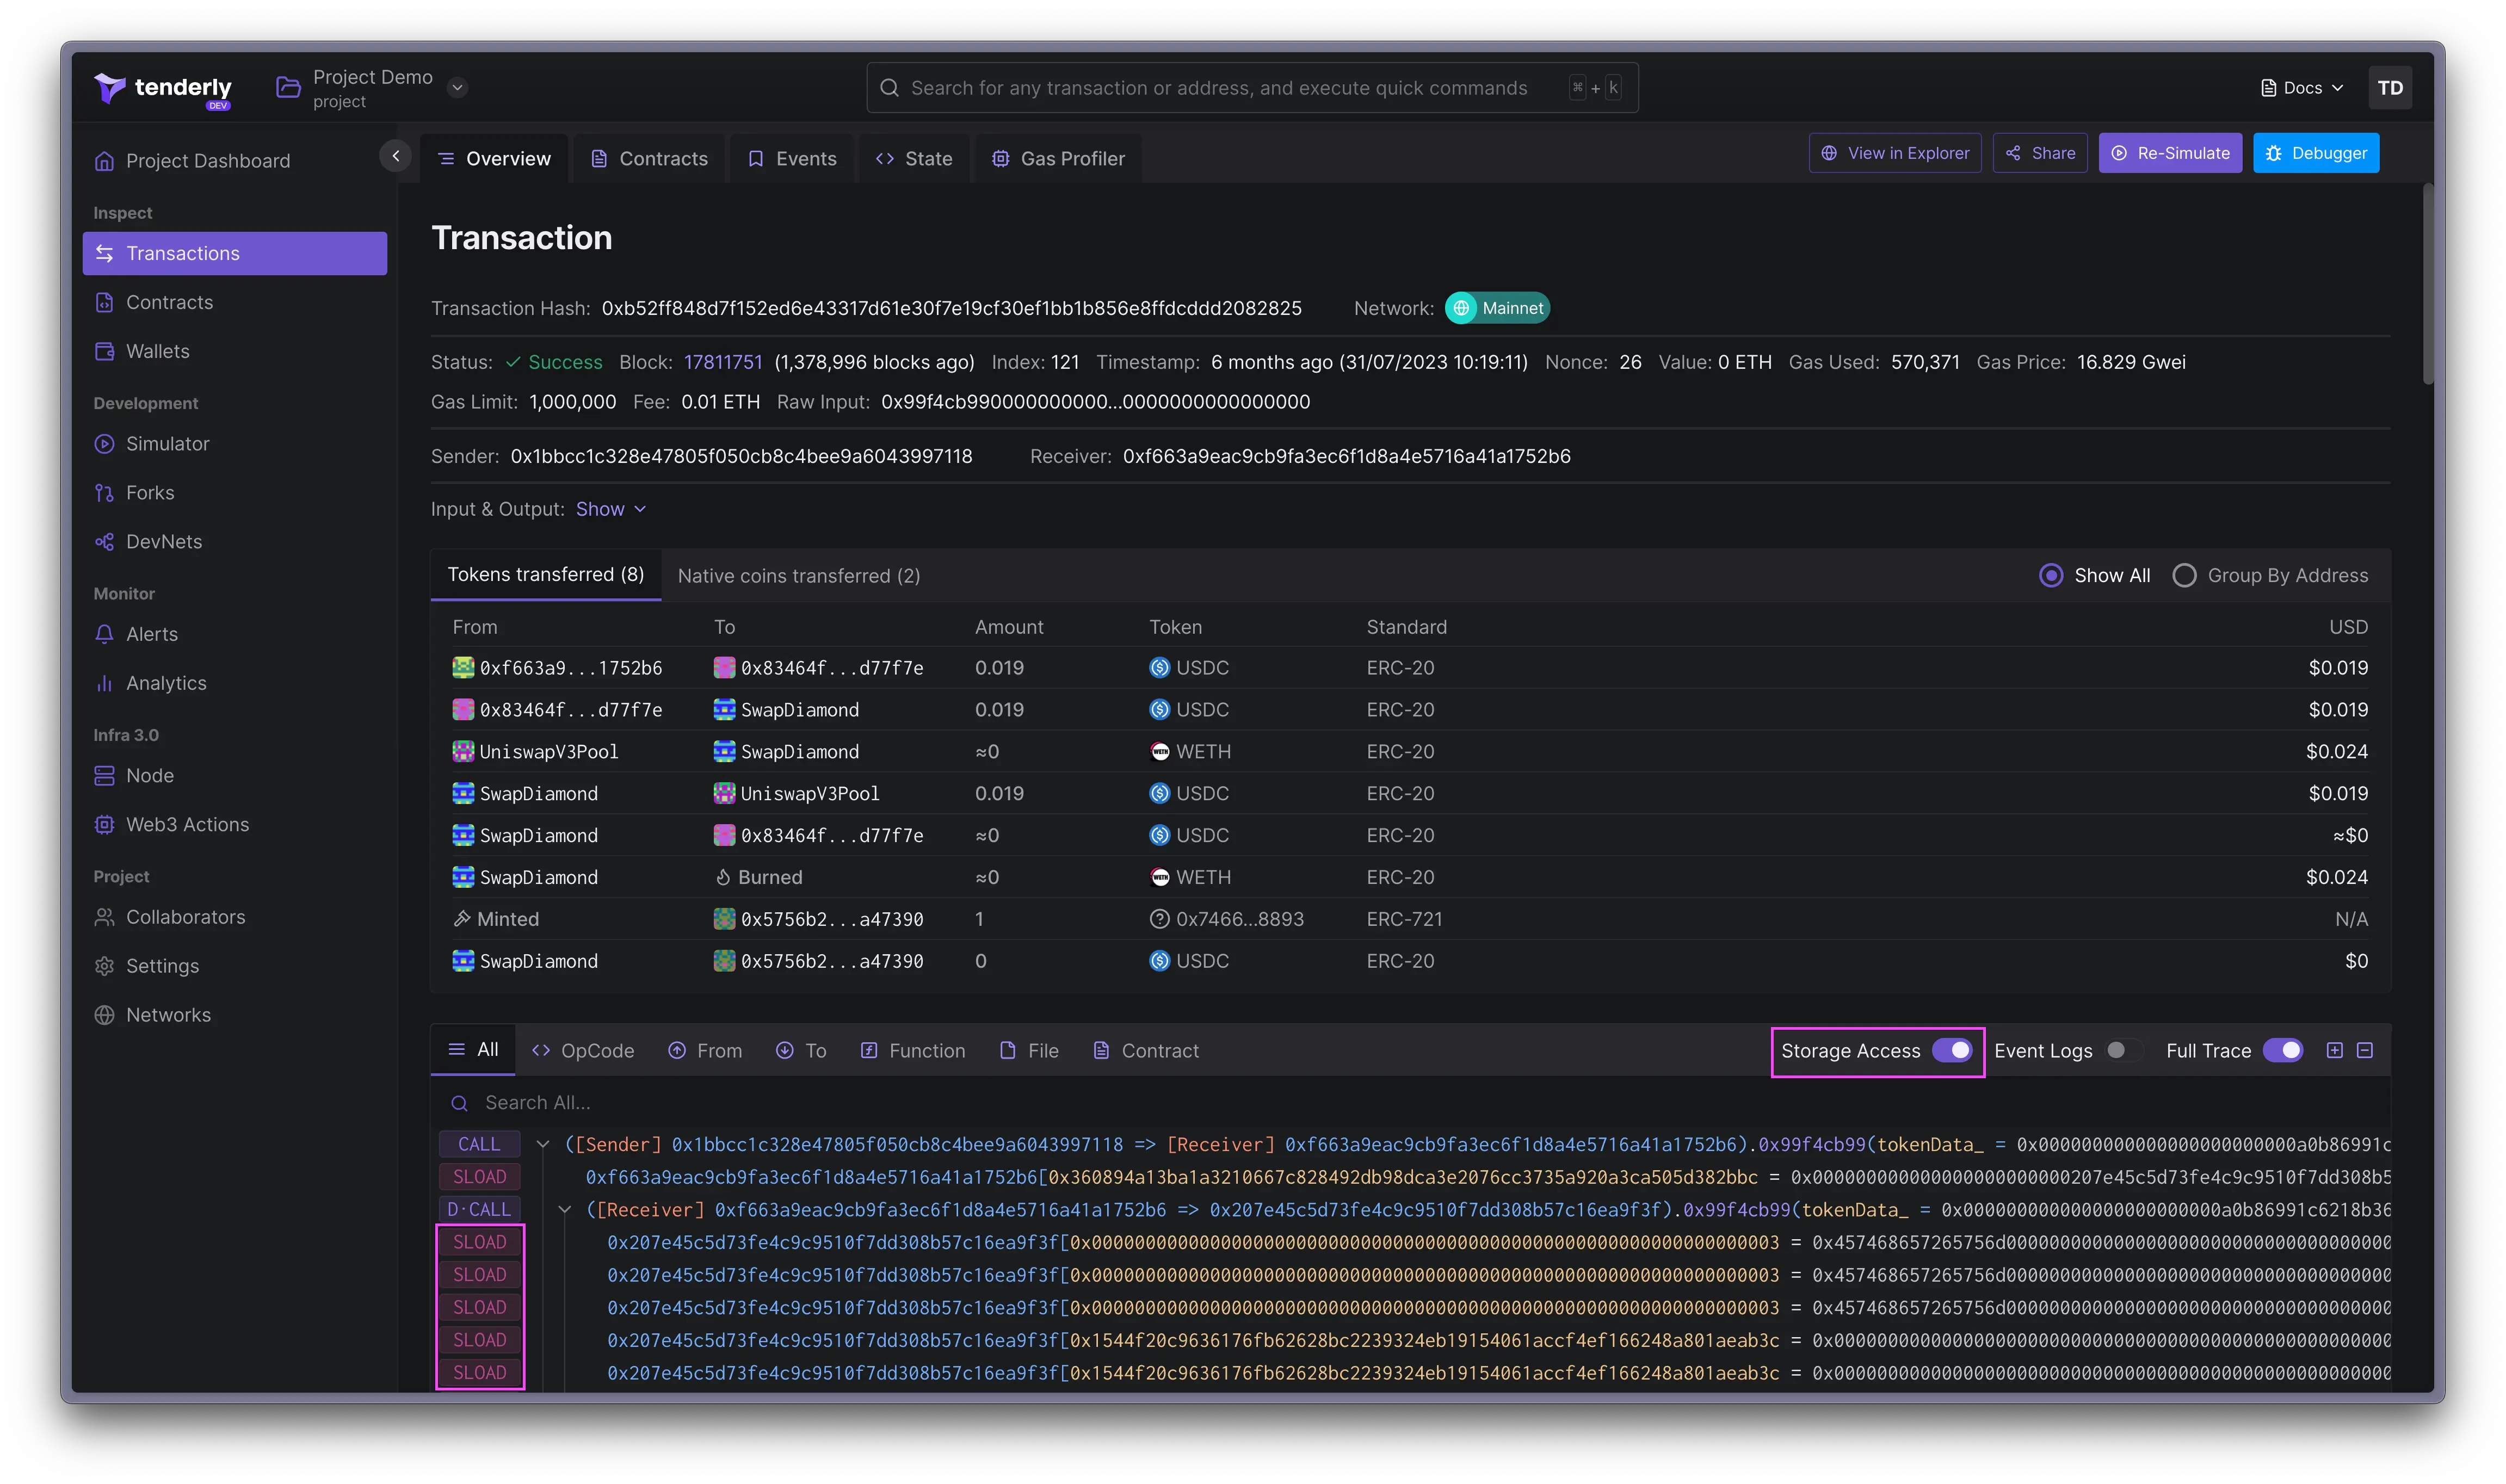This screenshot has height=1484, width=2506.
Task: Click the Forks icon in sidebar
Action: point(104,492)
